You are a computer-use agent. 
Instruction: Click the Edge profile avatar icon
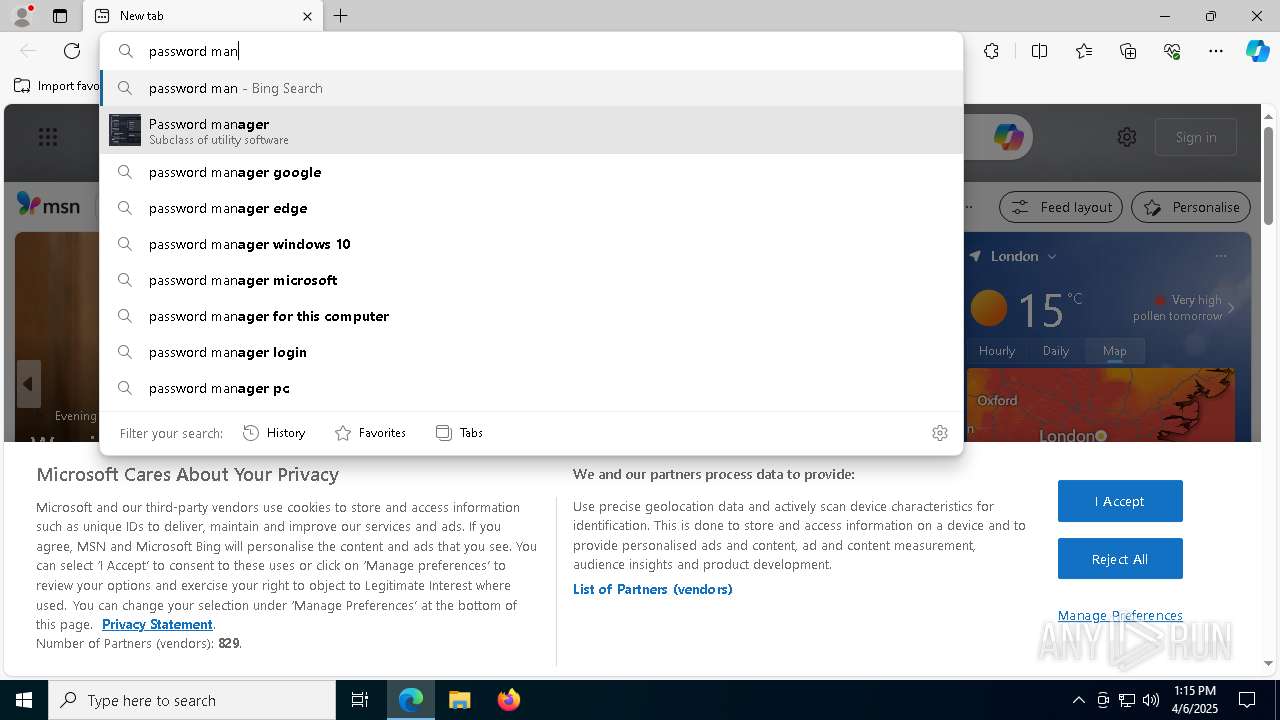21,16
